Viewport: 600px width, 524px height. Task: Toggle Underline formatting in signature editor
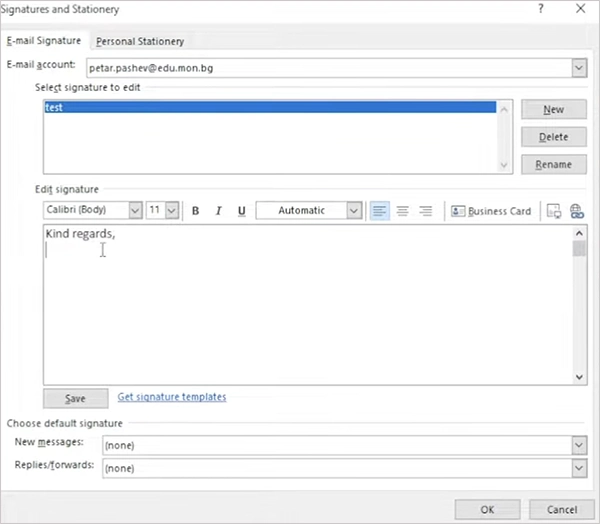[241, 211]
